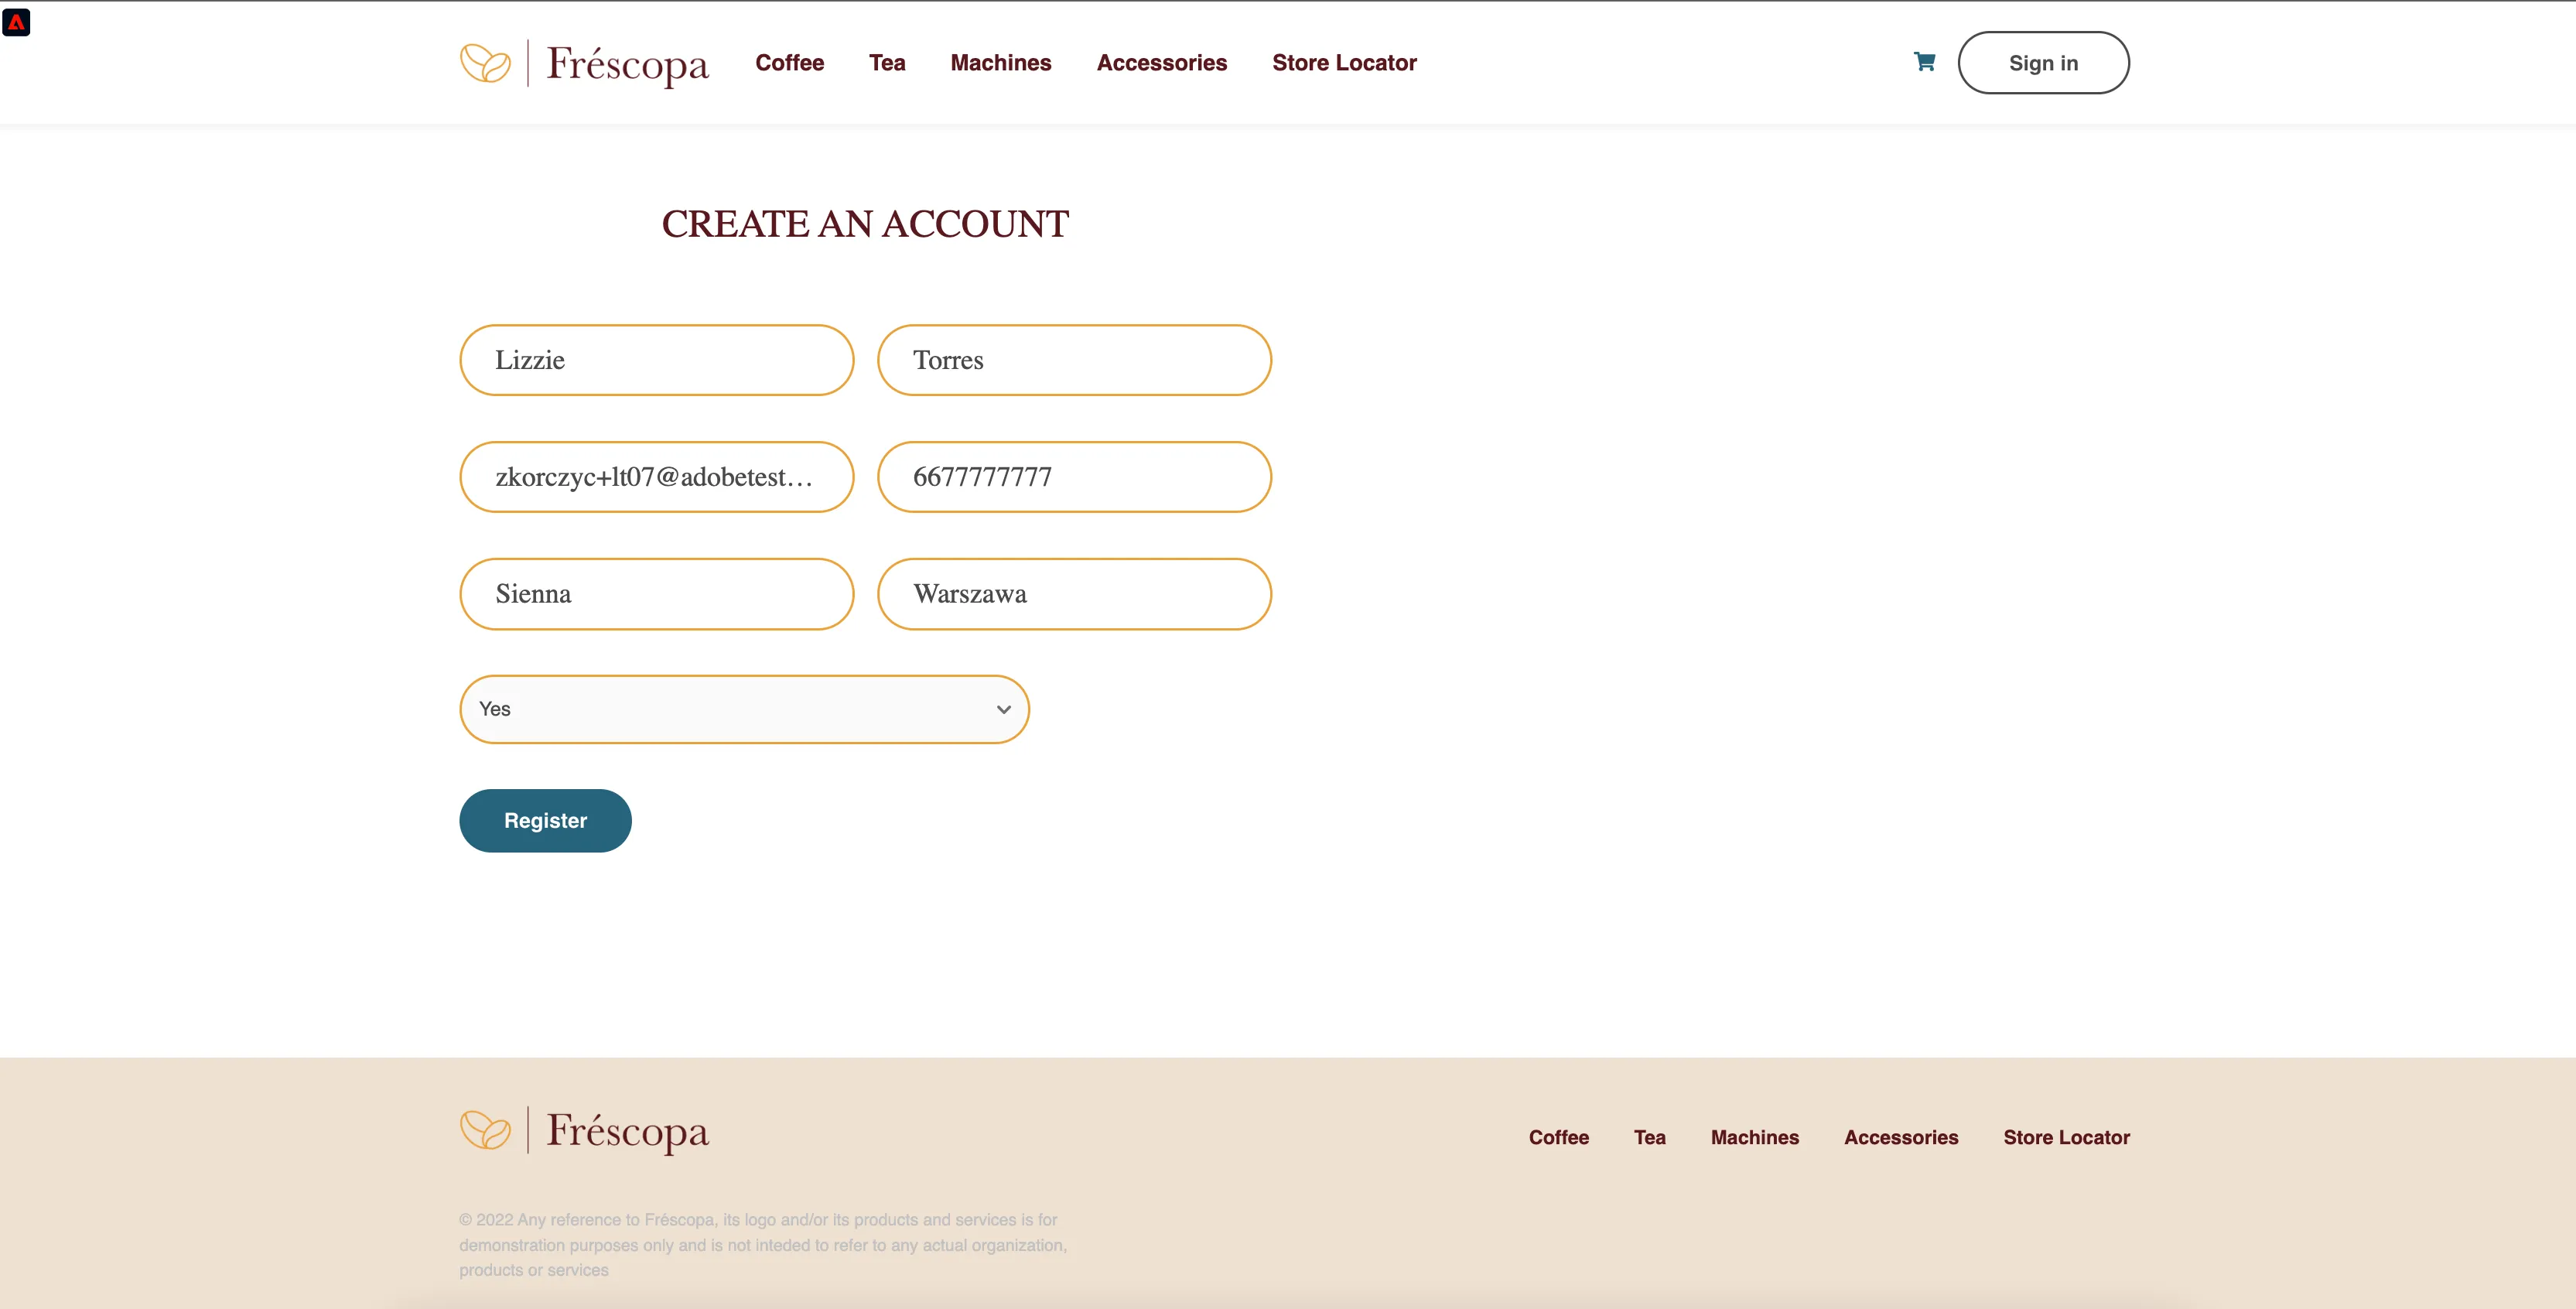The height and width of the screenshot is (1309, 2576).
Task: Follow the Coffee link in the footer
Action: tap(1558, 1137)
